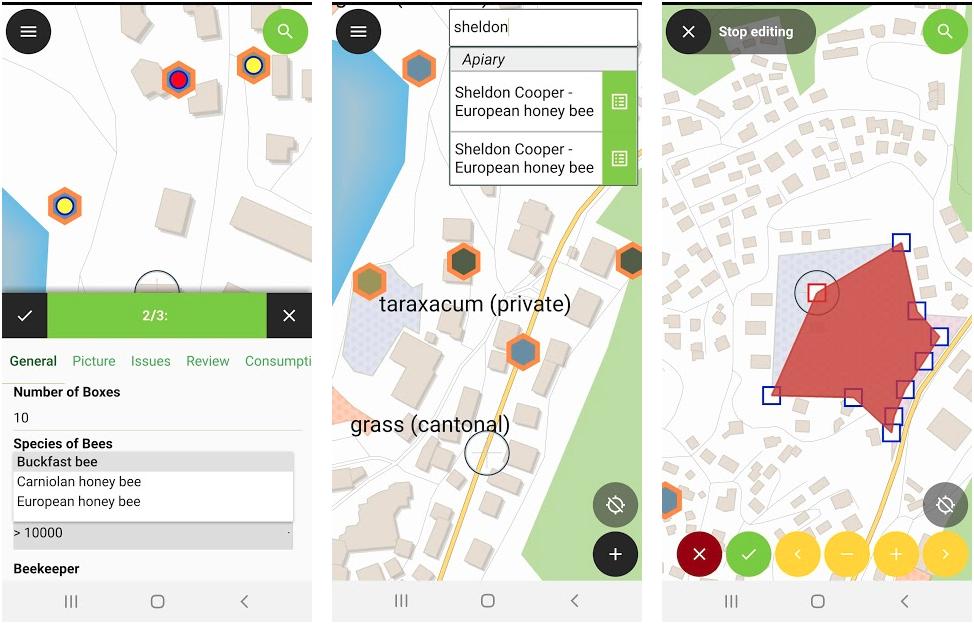The height and width of the screenshot is (626, 974).
Task: Tap the taraxacum (private) field label
Action: click(475, 304)
